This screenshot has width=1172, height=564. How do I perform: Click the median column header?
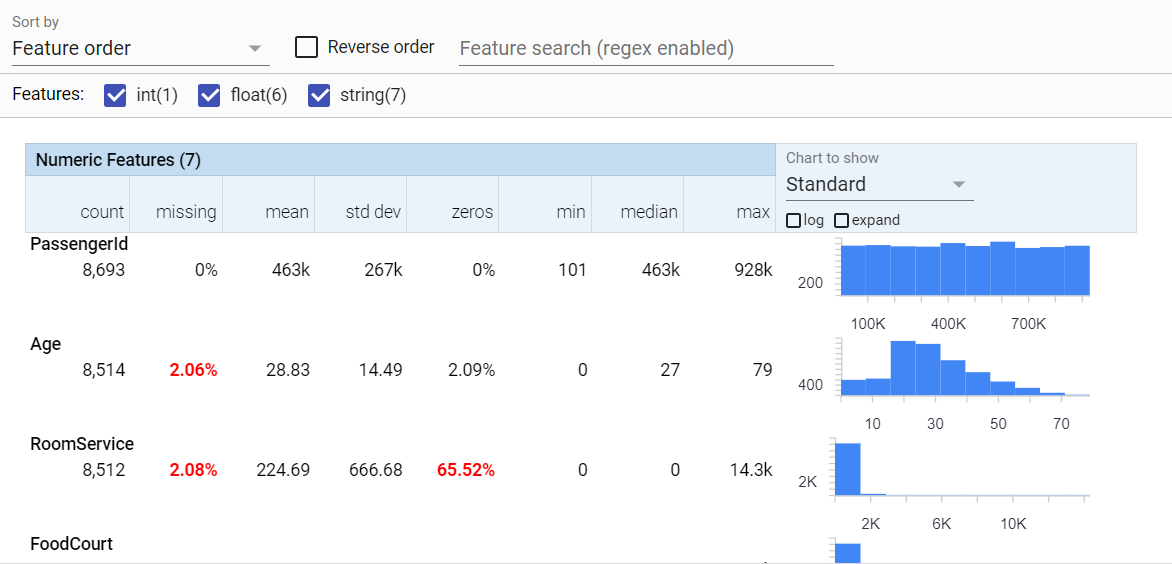649,212
